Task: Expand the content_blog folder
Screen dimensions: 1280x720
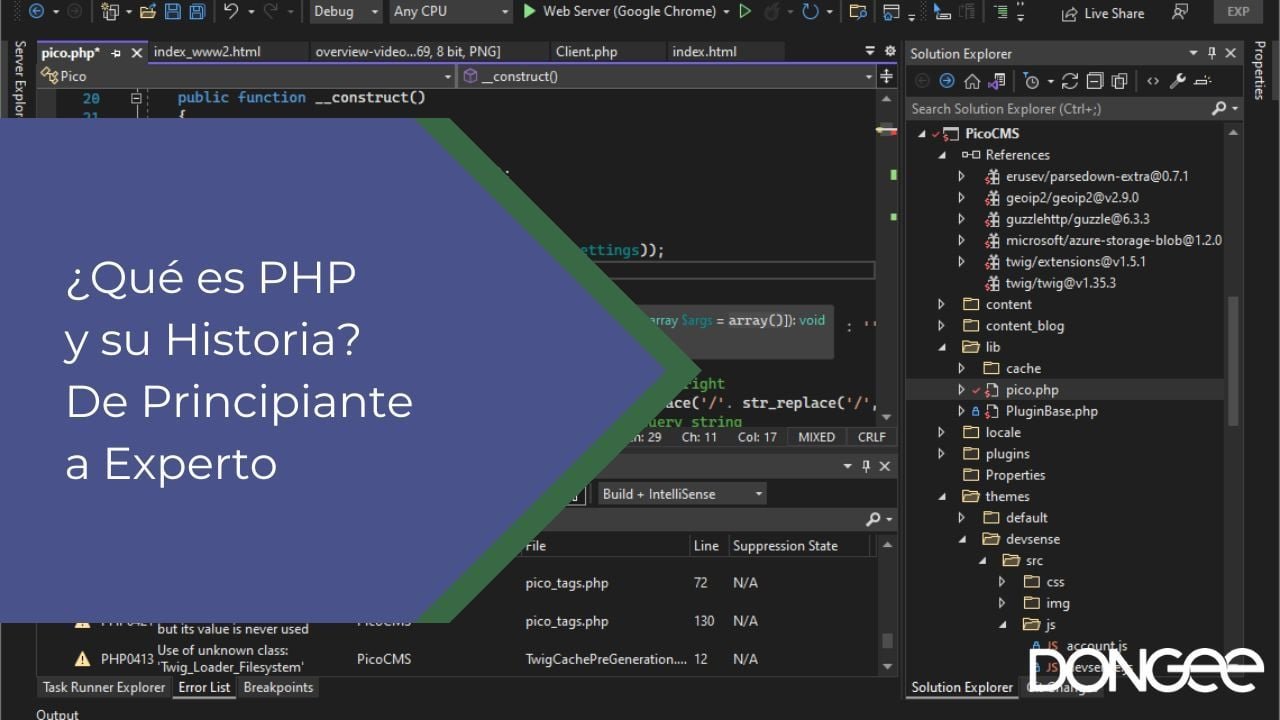Action: (941, 325)
